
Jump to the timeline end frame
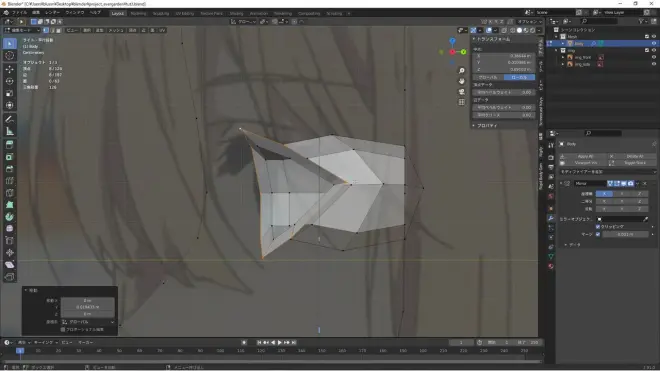coord(294,342)
